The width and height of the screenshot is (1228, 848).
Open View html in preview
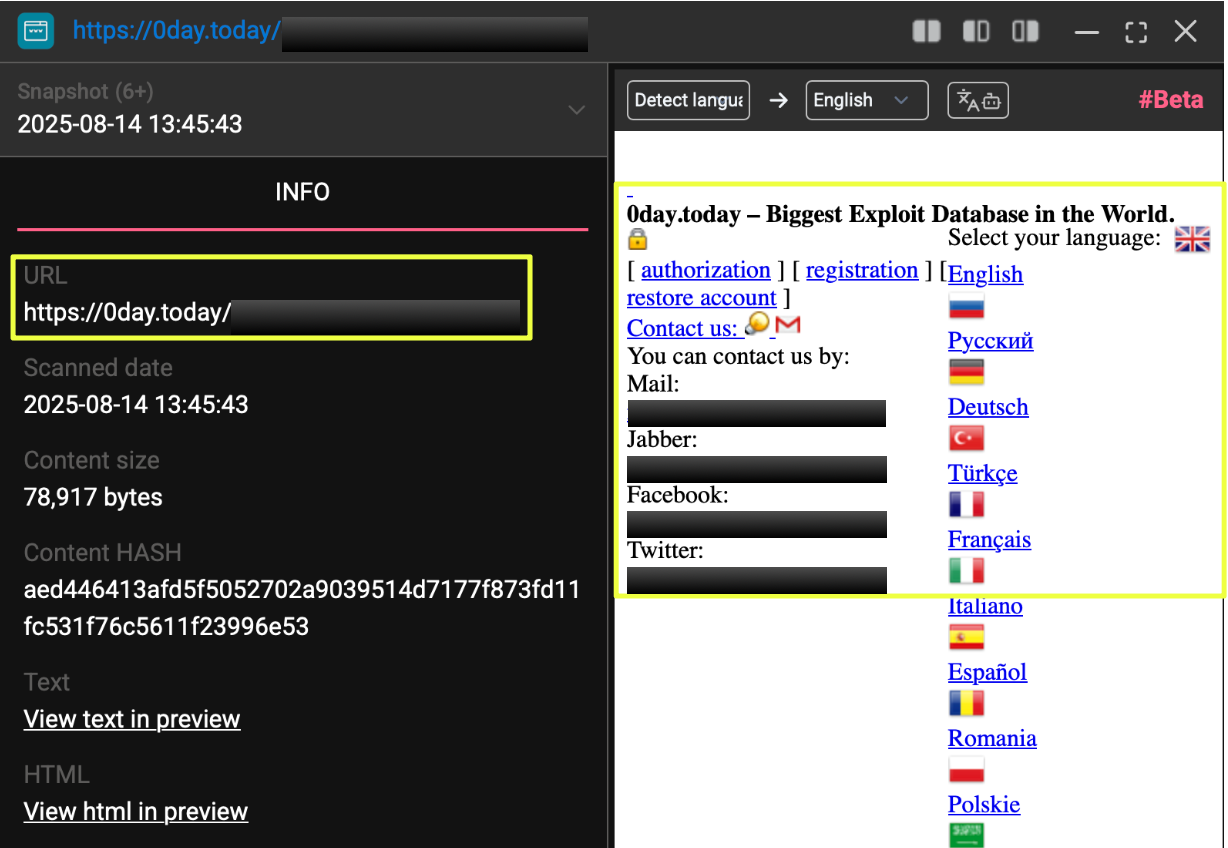coord(136,811)
